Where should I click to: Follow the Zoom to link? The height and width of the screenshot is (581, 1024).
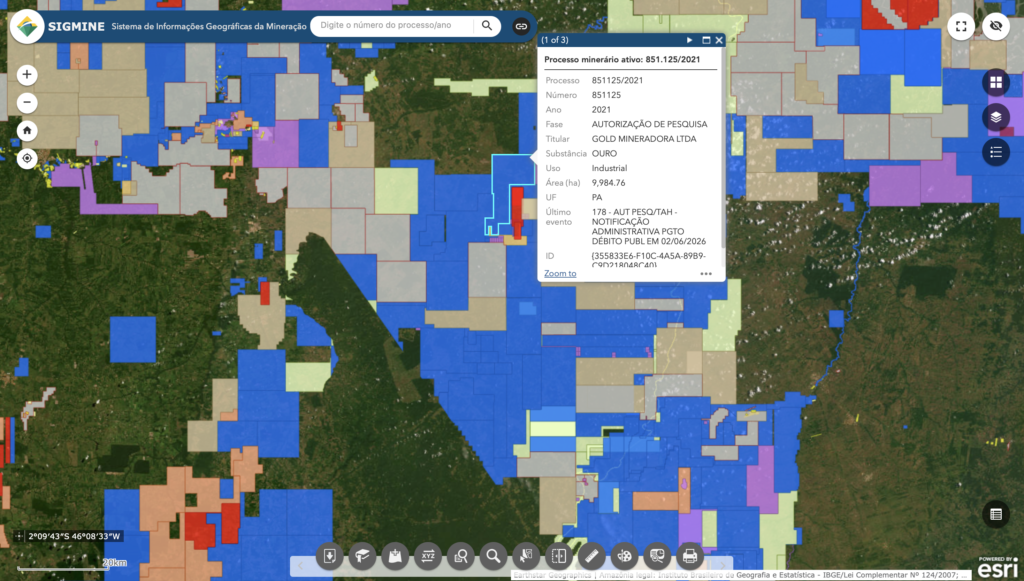coord(560,274)
